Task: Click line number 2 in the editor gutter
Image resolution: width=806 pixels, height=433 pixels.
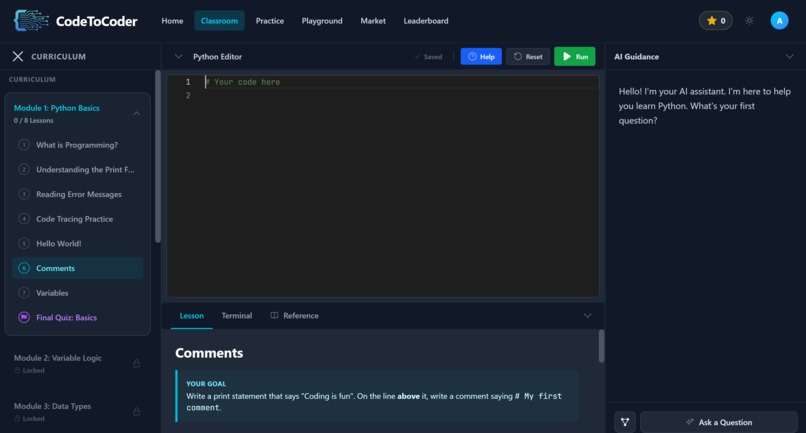Action: [x=188, y=96]
